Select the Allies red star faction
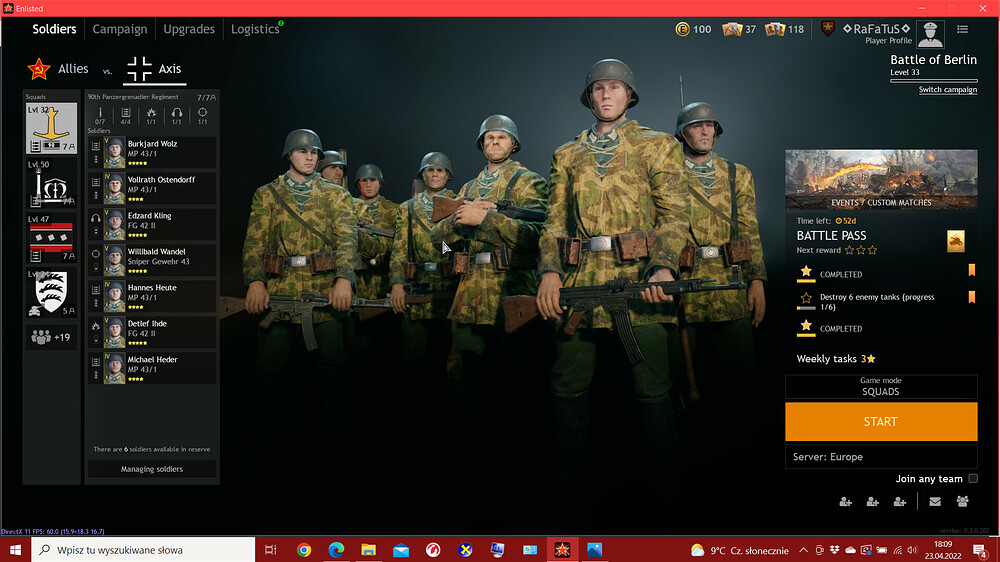Screen dimensions: 1000x562 [x=58, y=69]
